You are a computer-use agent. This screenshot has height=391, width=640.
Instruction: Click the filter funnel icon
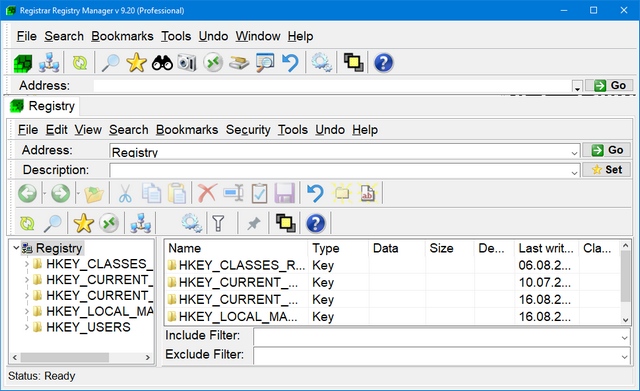tap(218, 223)
